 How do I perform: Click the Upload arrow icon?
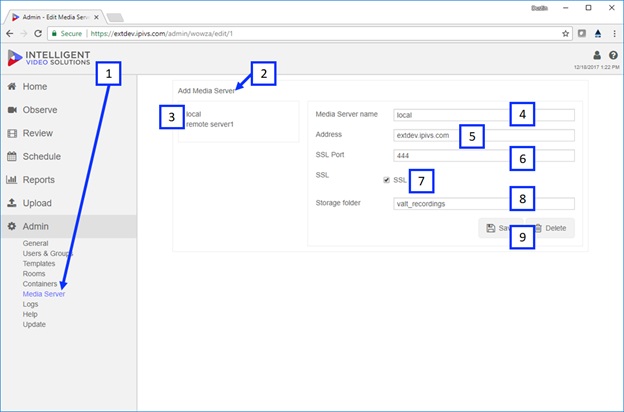(x=12, y=203)
